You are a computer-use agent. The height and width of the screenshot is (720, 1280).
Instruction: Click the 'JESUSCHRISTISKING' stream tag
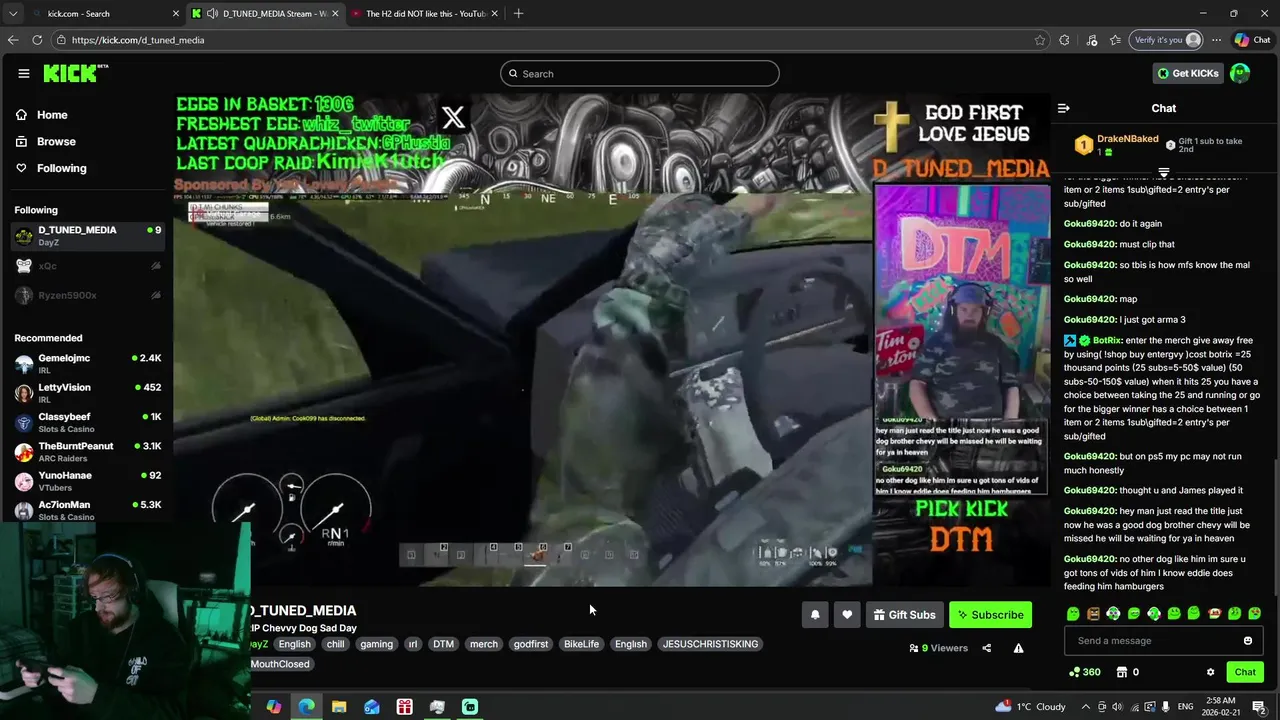pyautogui.click(x=710, y=644)
